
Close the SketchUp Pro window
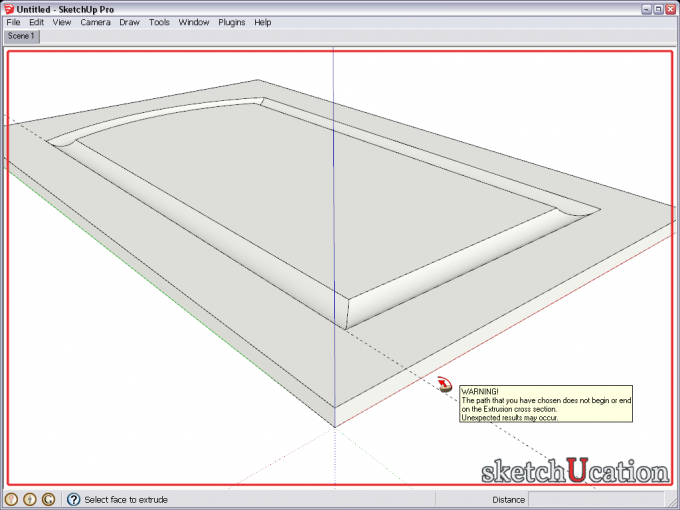(x=671, y=9)
